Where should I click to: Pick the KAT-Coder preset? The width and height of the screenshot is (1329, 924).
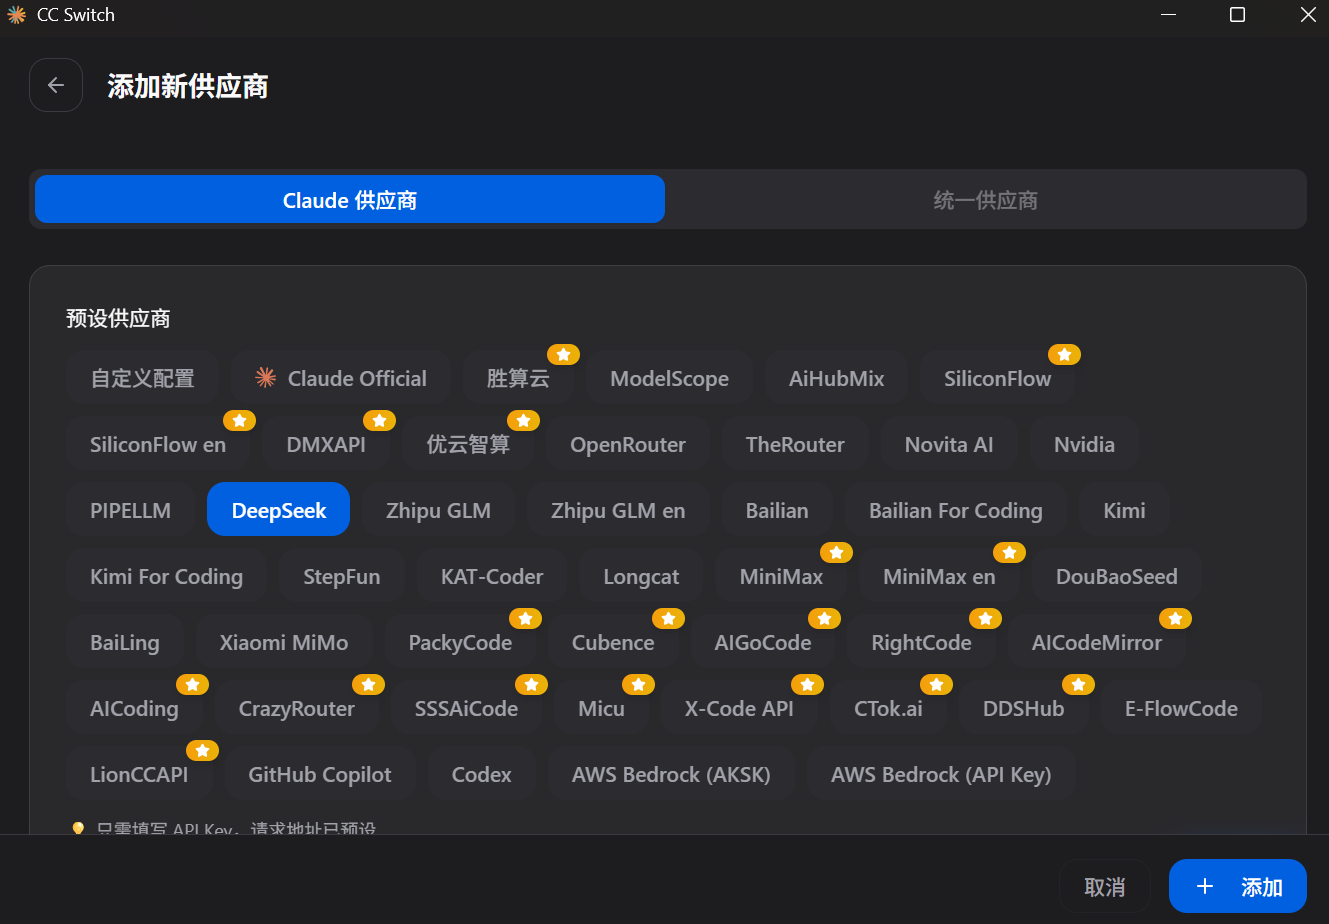coord(492,576)
